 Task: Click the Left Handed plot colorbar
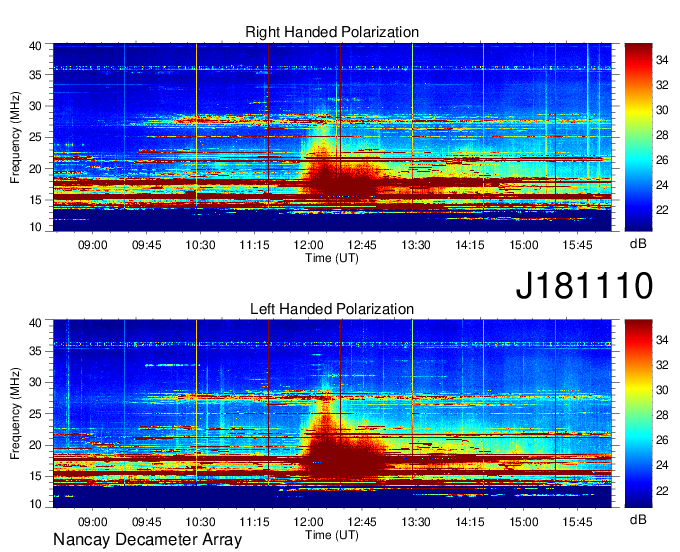tap(638, 413)
